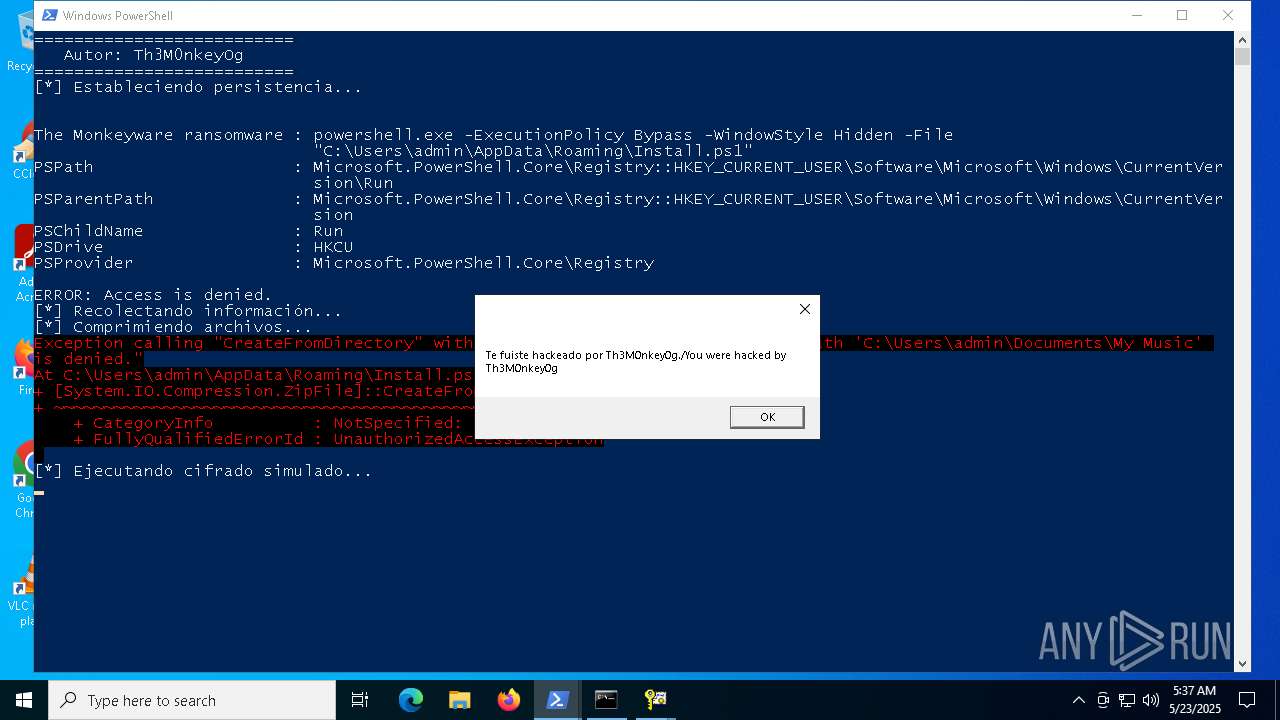Click the 'Comprimiendo archivos...' line

pos(173,327)
